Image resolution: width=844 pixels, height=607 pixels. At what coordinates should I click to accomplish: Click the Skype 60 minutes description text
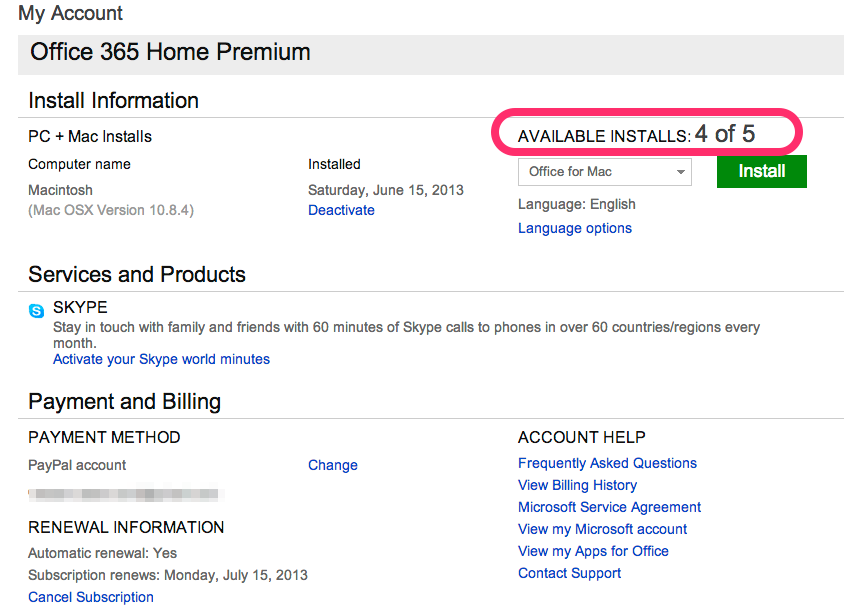coord(406,335)
